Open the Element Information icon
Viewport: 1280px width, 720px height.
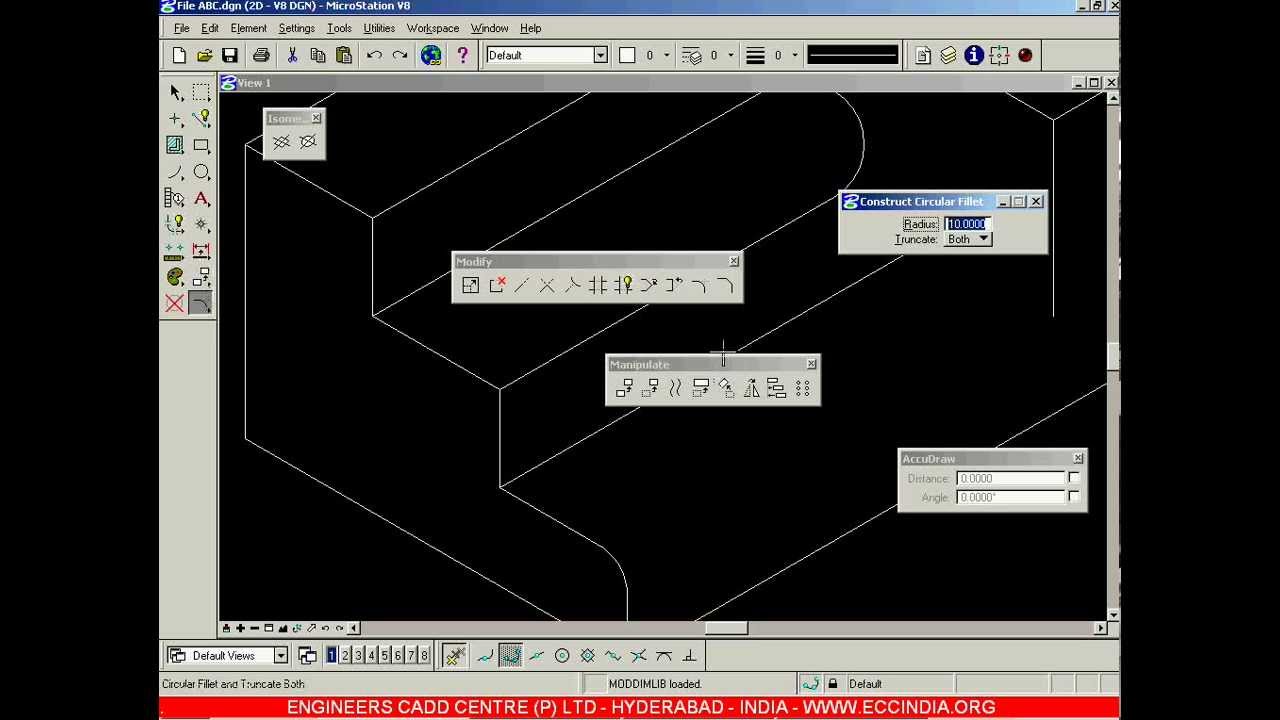click(974, 55)
